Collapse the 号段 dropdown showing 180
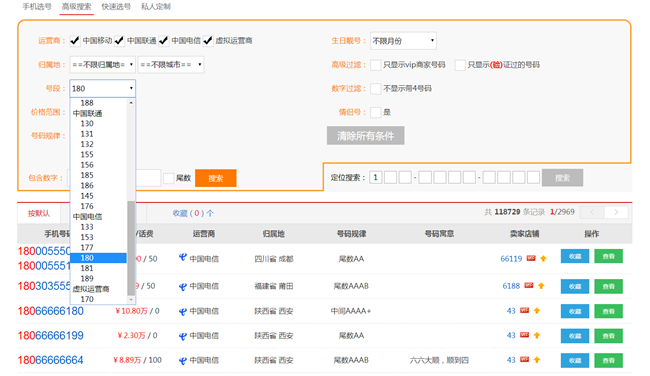The height and width of the screenshot is (376, 650). pos(102,88)
